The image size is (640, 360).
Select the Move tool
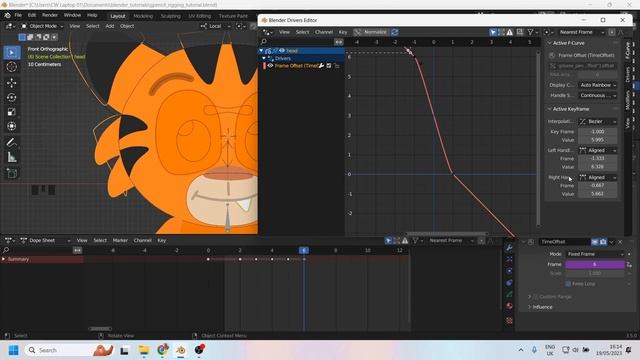11,83
